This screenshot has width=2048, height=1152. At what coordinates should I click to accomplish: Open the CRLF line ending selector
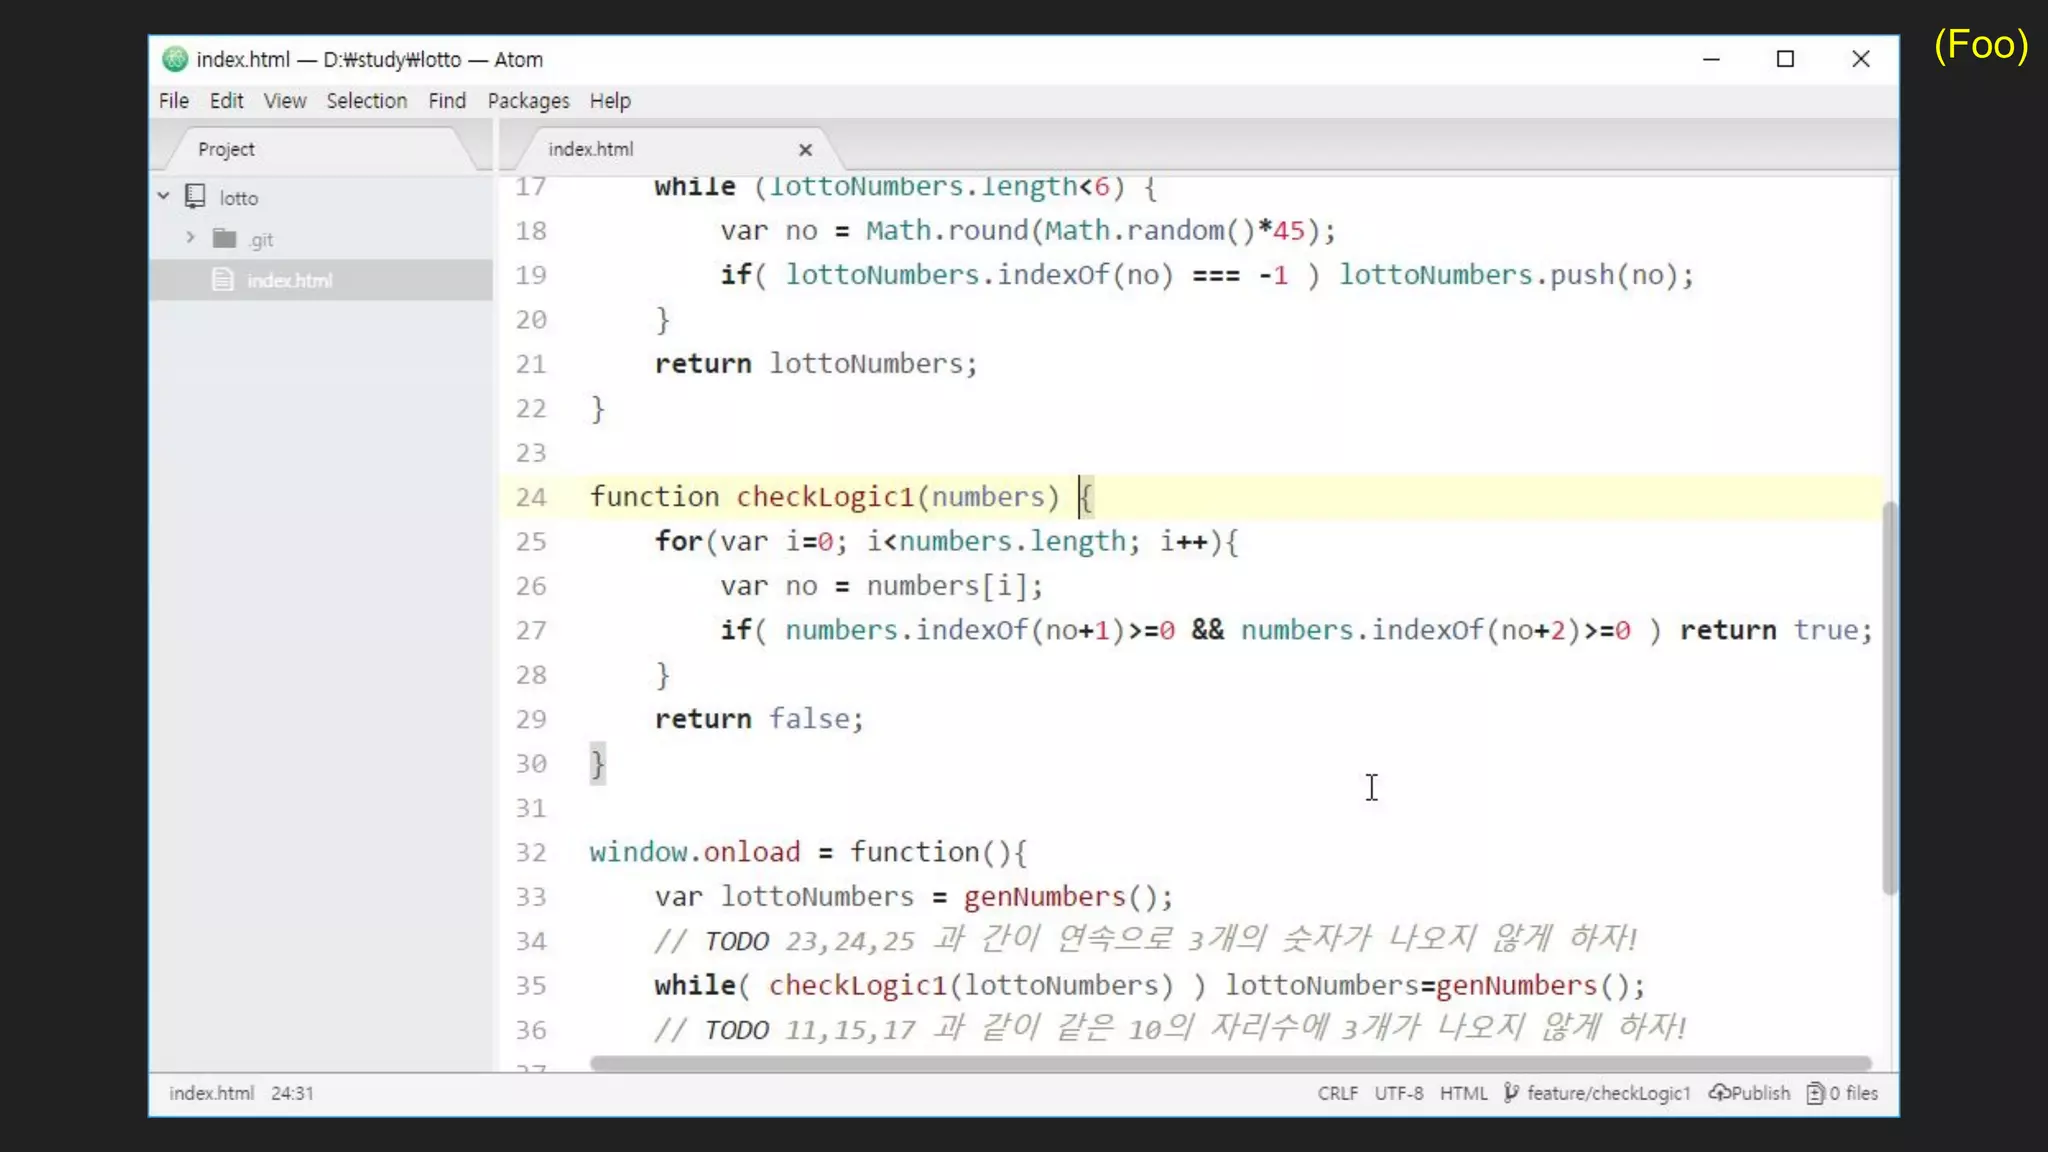(x=1337, y=1093)
